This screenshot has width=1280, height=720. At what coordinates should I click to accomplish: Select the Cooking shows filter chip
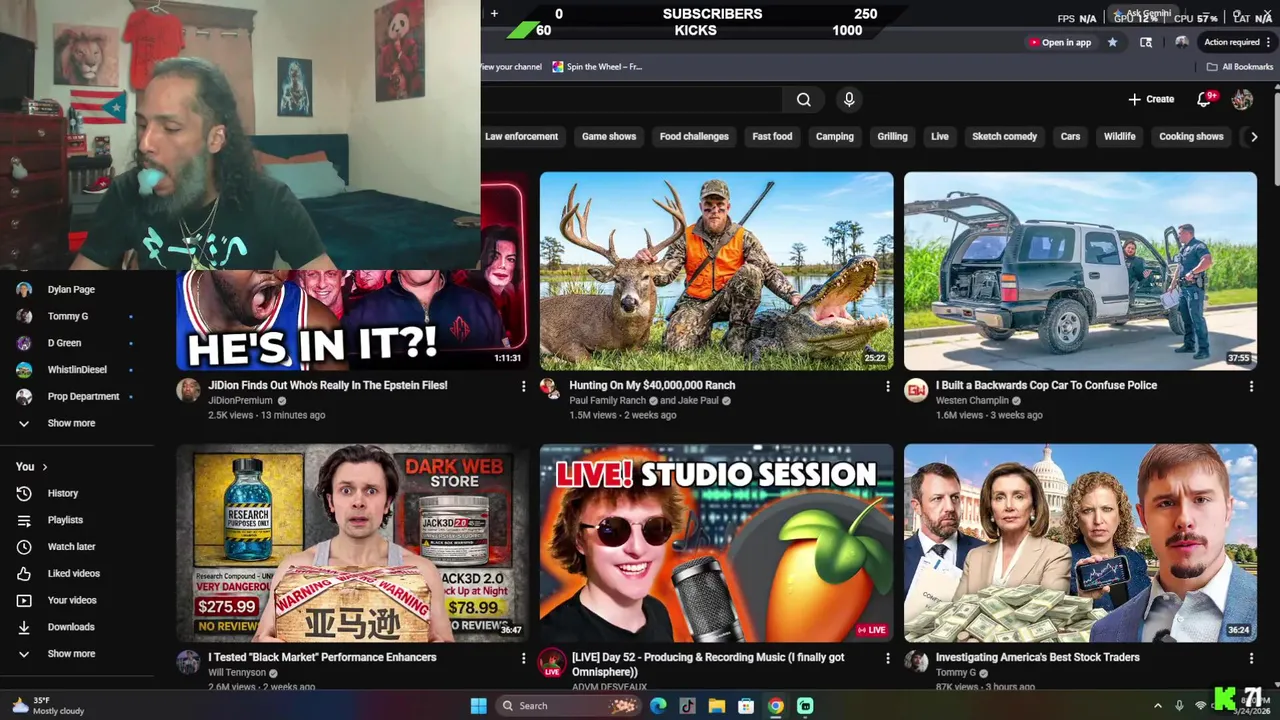[1191, 136]
